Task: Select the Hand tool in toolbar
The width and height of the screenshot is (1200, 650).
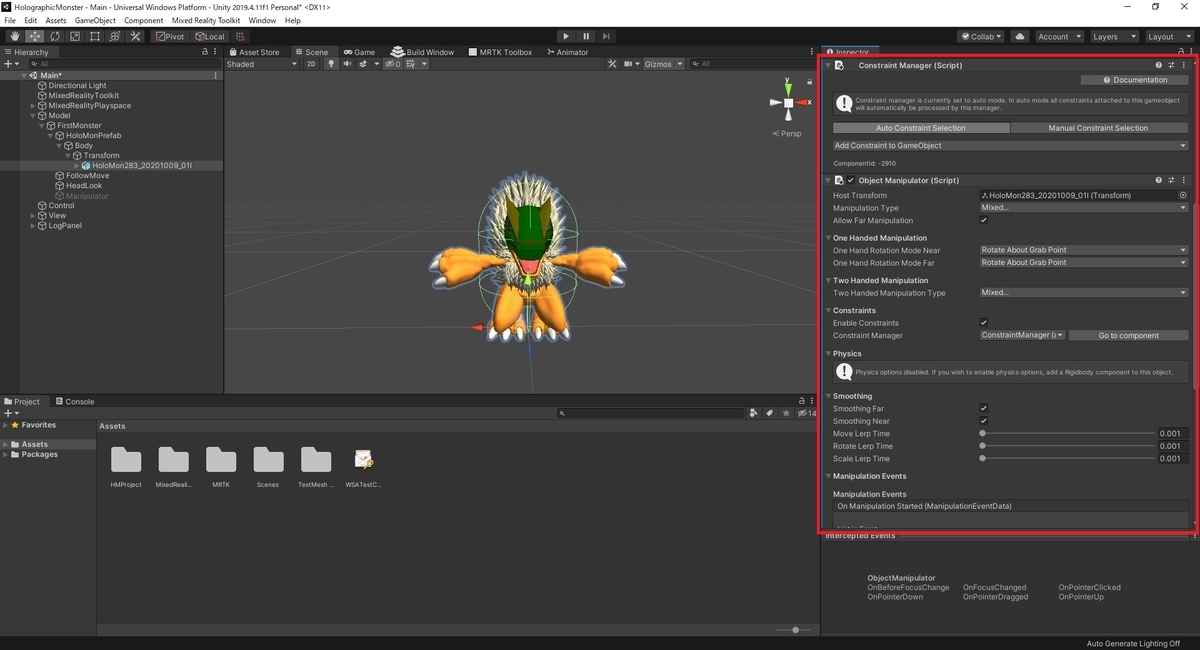Action: 15,36
